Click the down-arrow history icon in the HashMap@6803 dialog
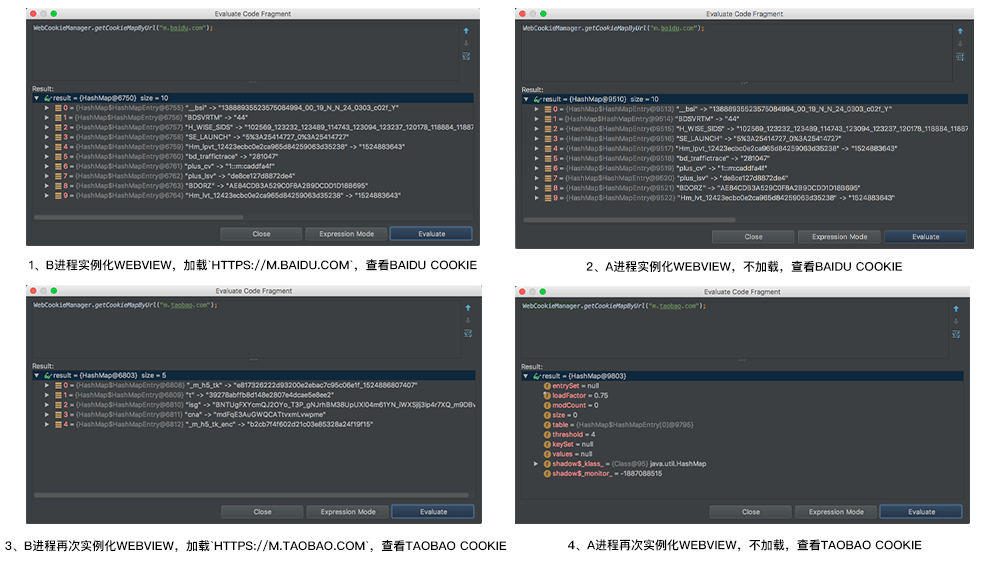Screen dimensions: 993x563 click(468, 320)
